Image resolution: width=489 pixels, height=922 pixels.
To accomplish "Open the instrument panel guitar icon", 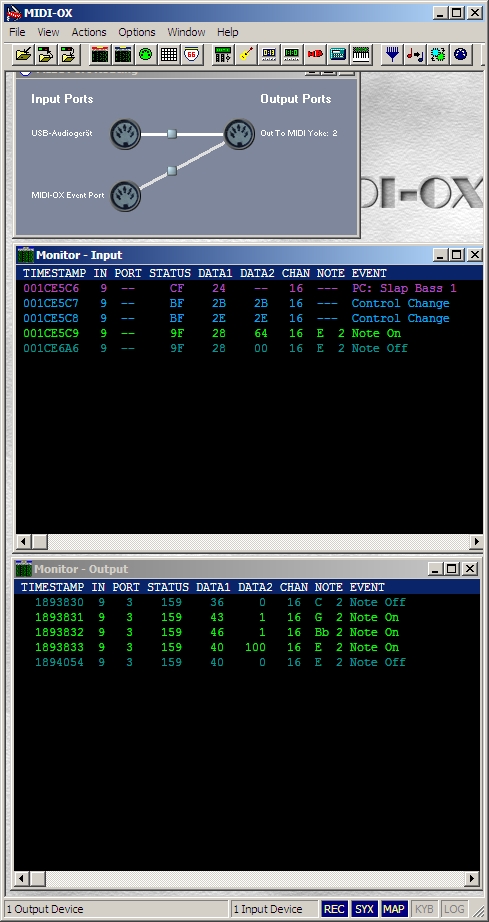I will [x=246, y=55].
